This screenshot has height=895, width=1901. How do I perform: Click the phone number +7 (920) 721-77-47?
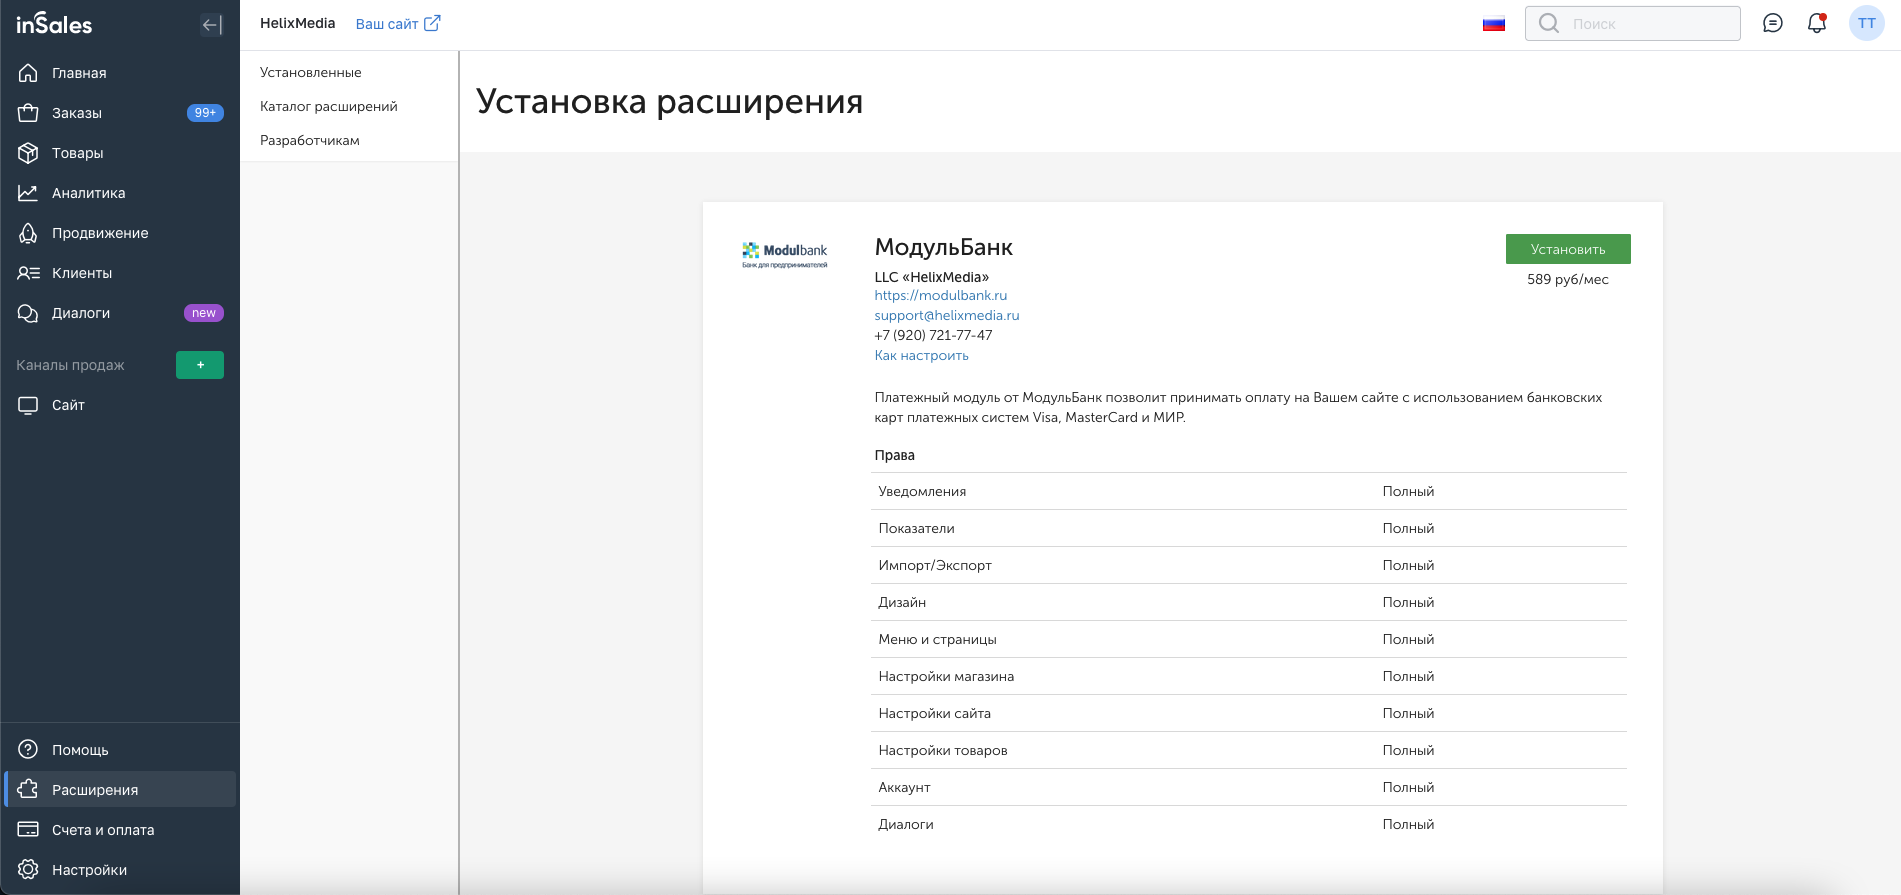pos(933,335)
